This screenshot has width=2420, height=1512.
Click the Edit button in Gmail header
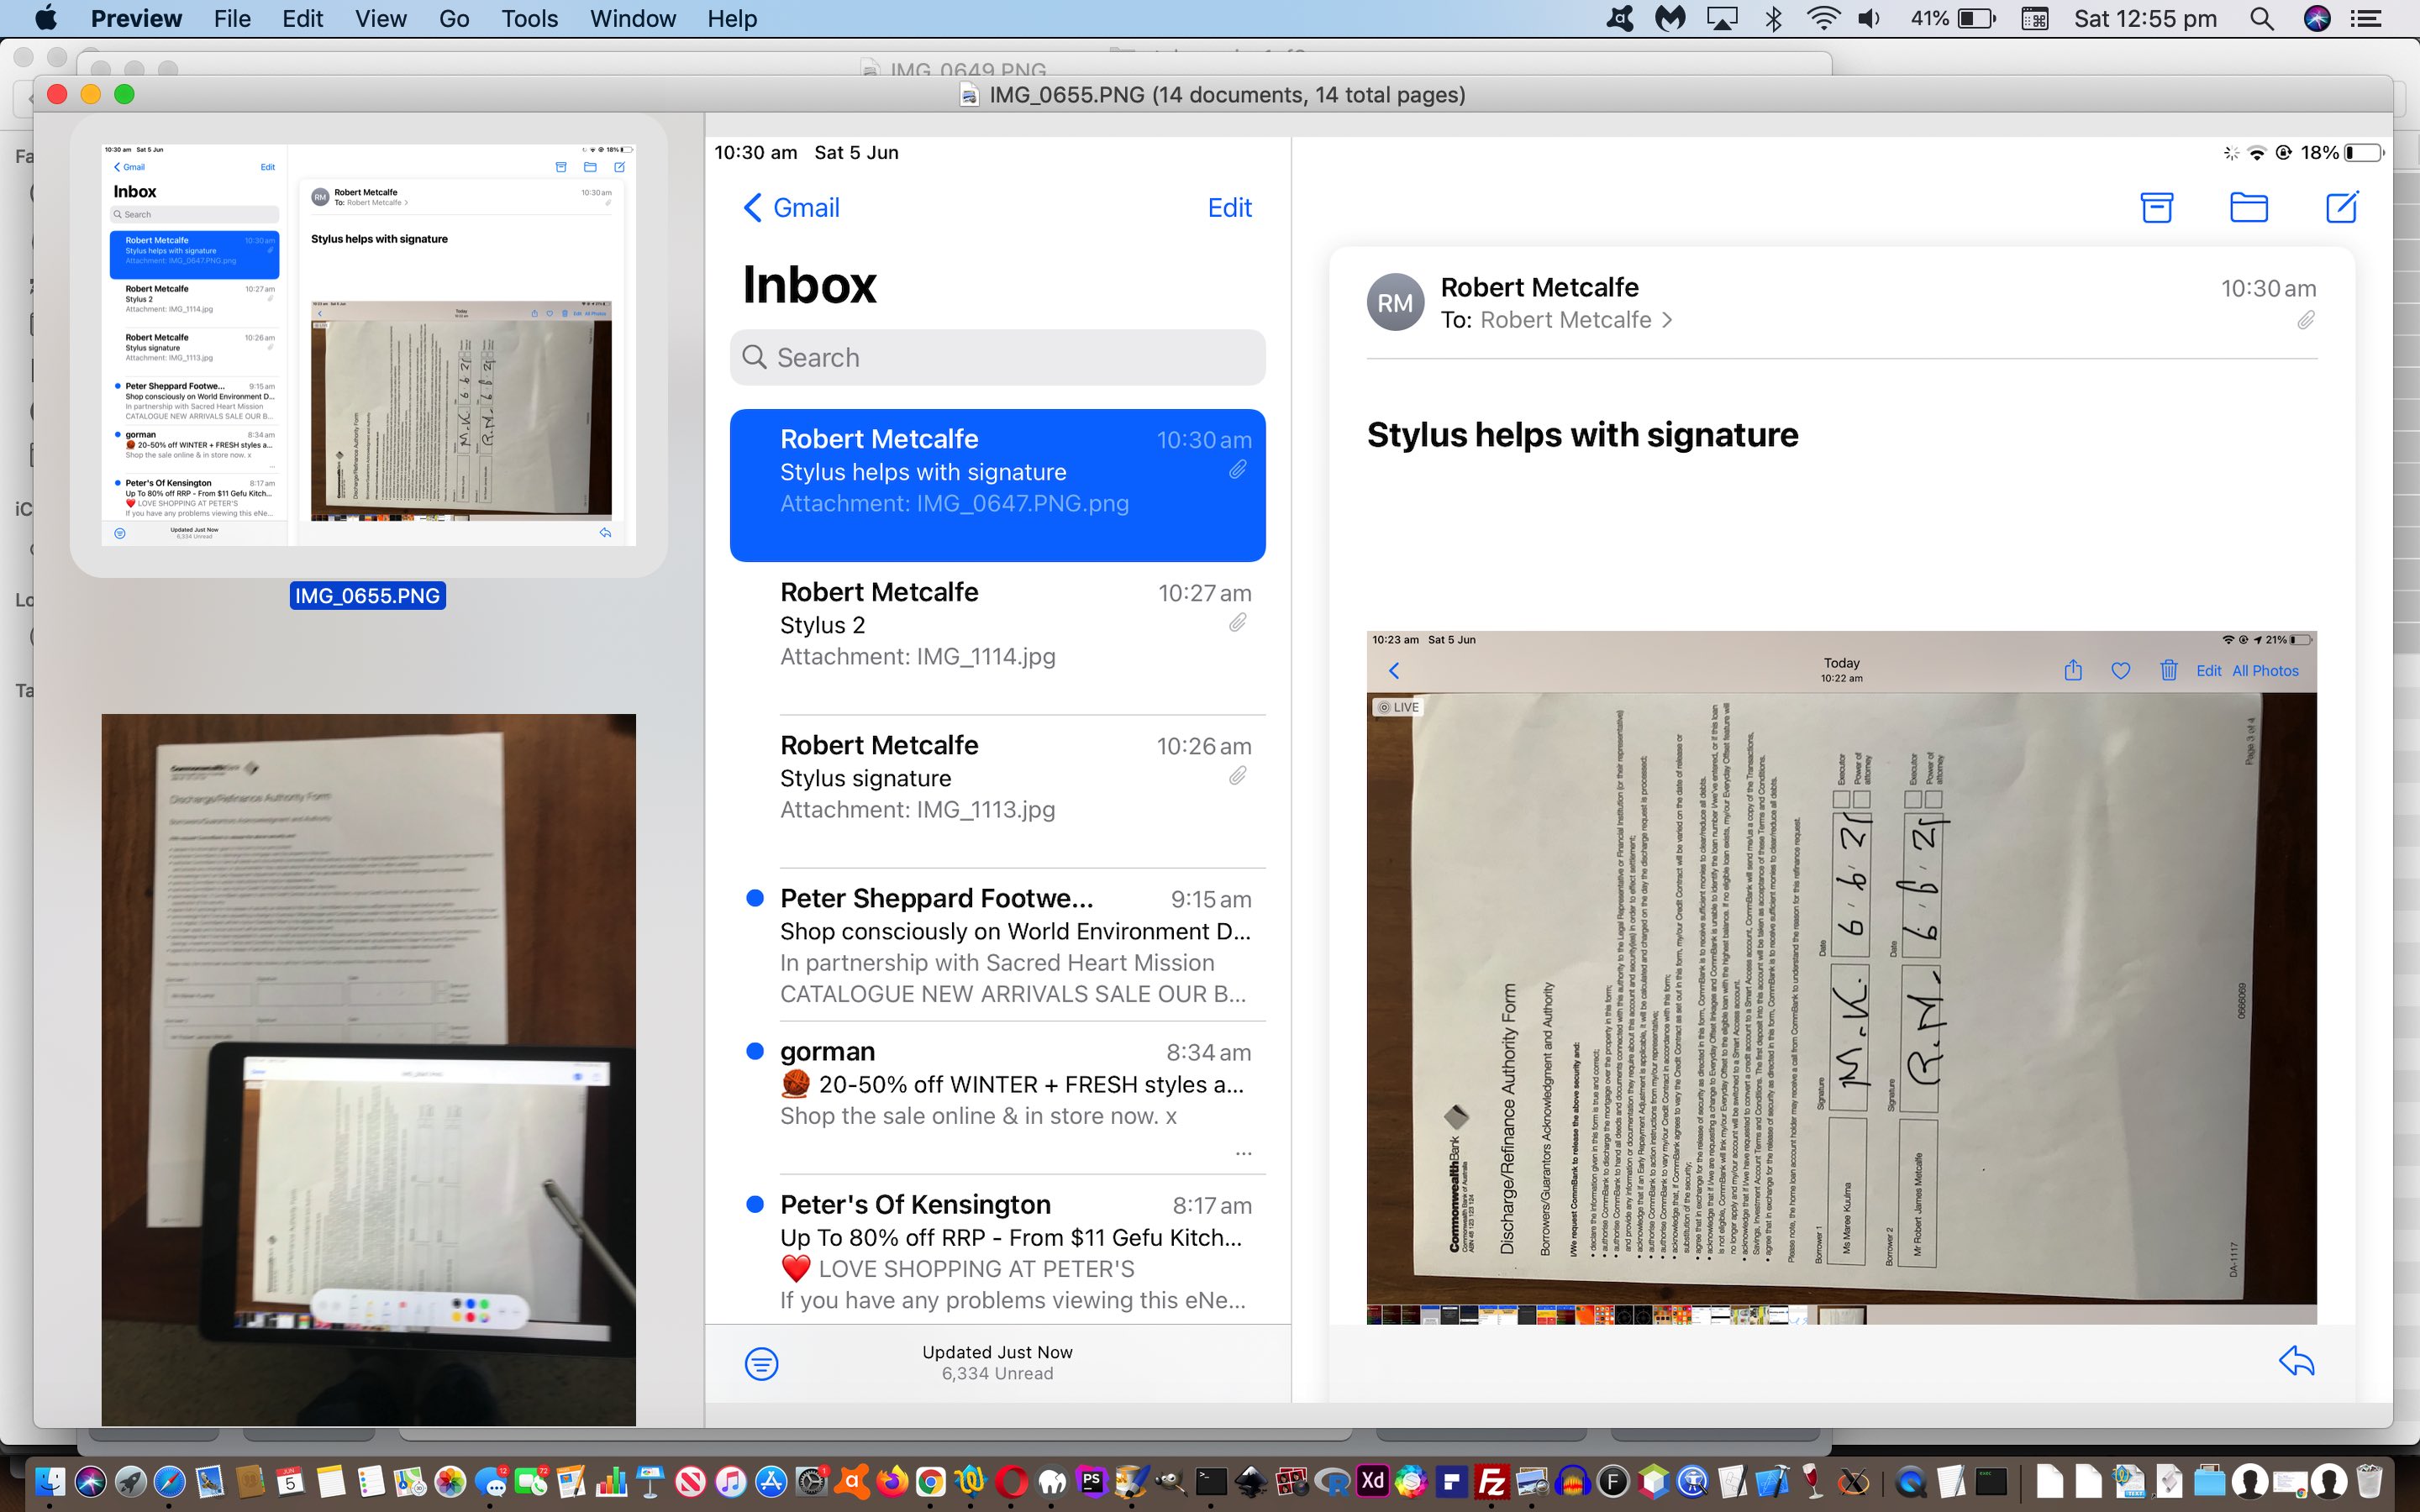[1232, 207]
